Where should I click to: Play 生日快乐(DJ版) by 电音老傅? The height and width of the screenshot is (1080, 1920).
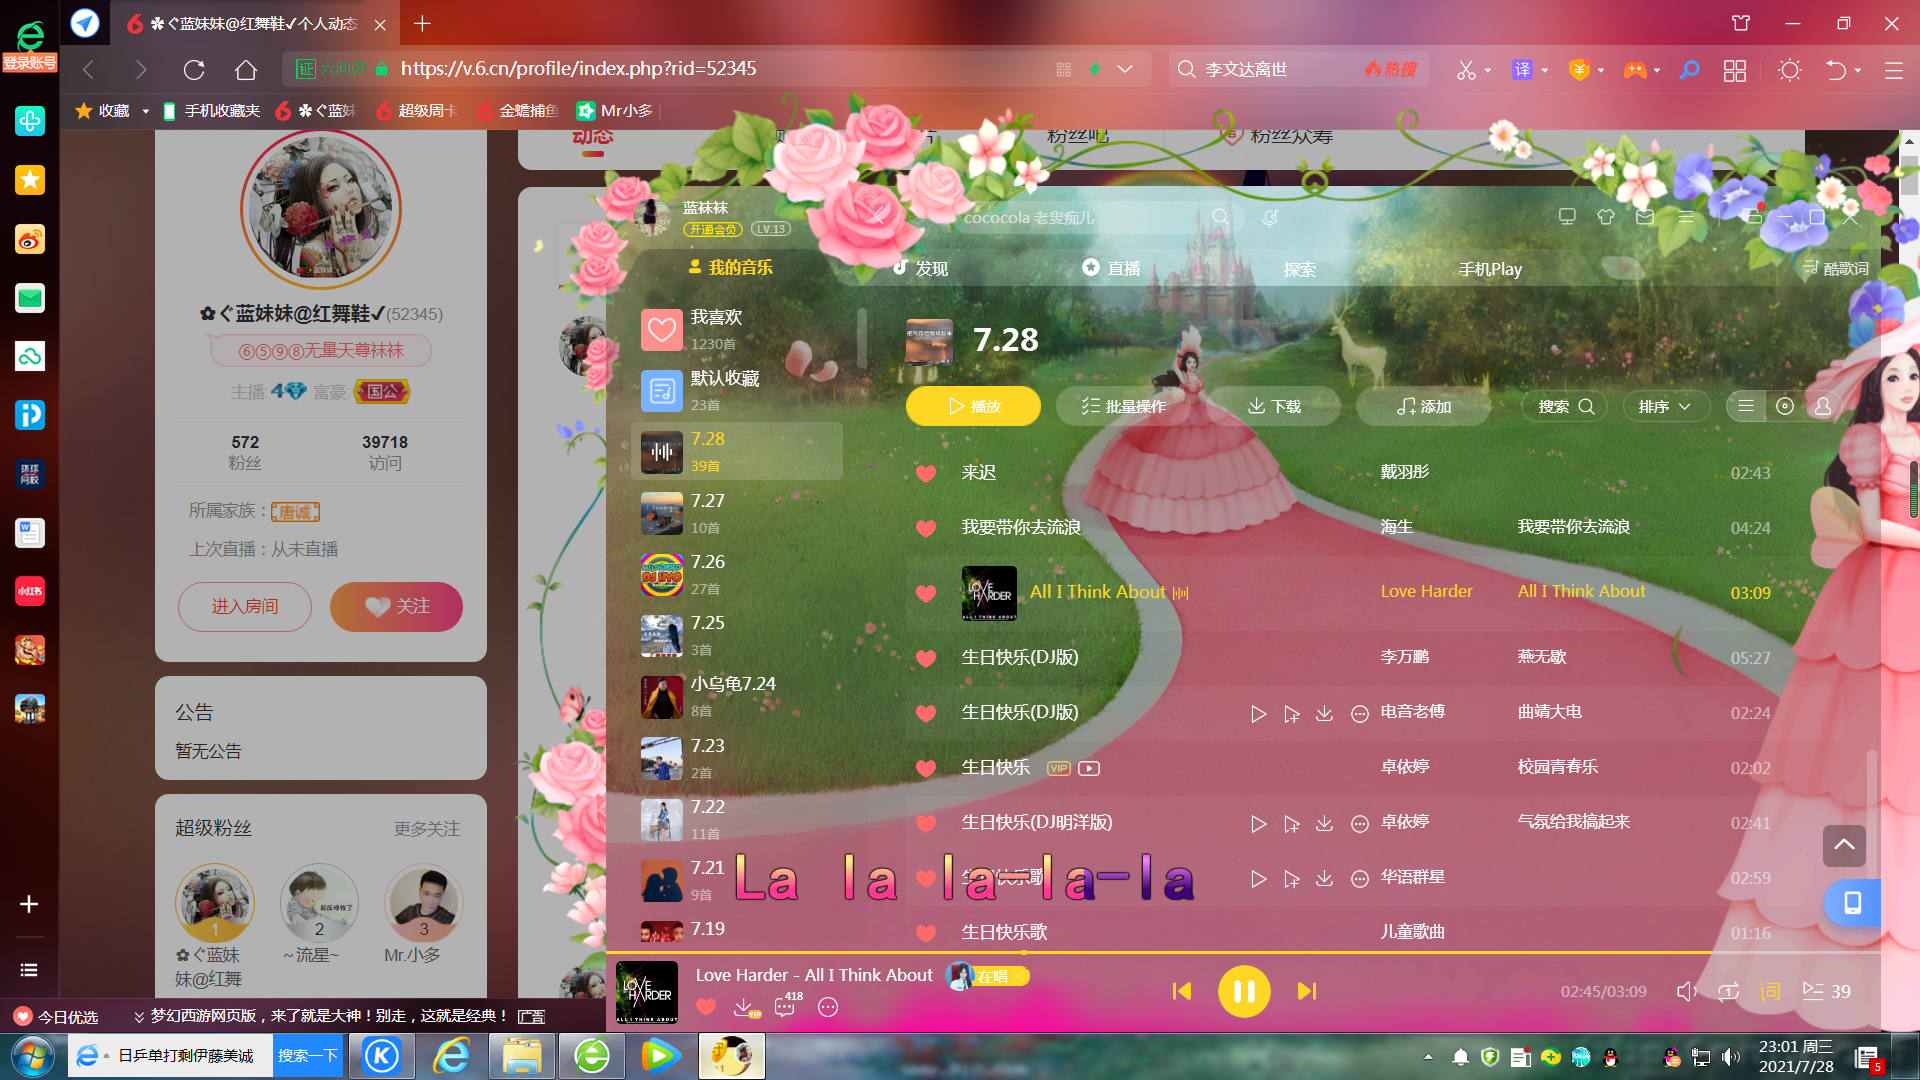[1258, 714]
